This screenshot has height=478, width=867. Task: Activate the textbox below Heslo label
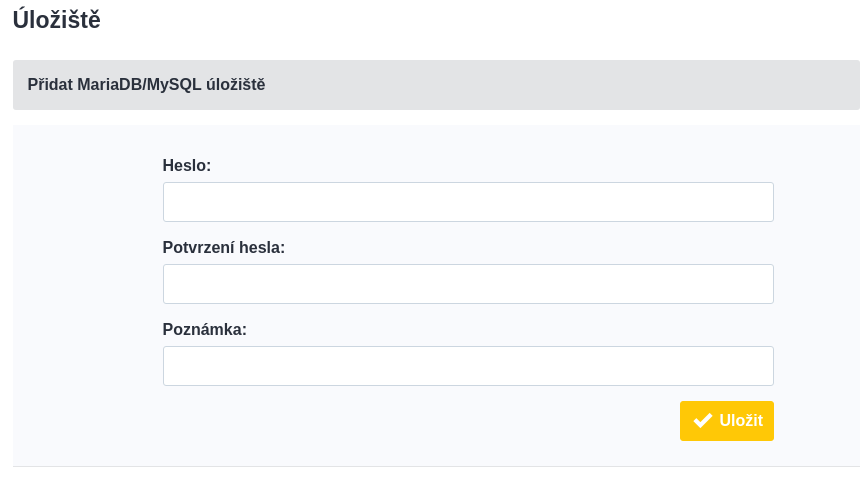tap(468, 202)
